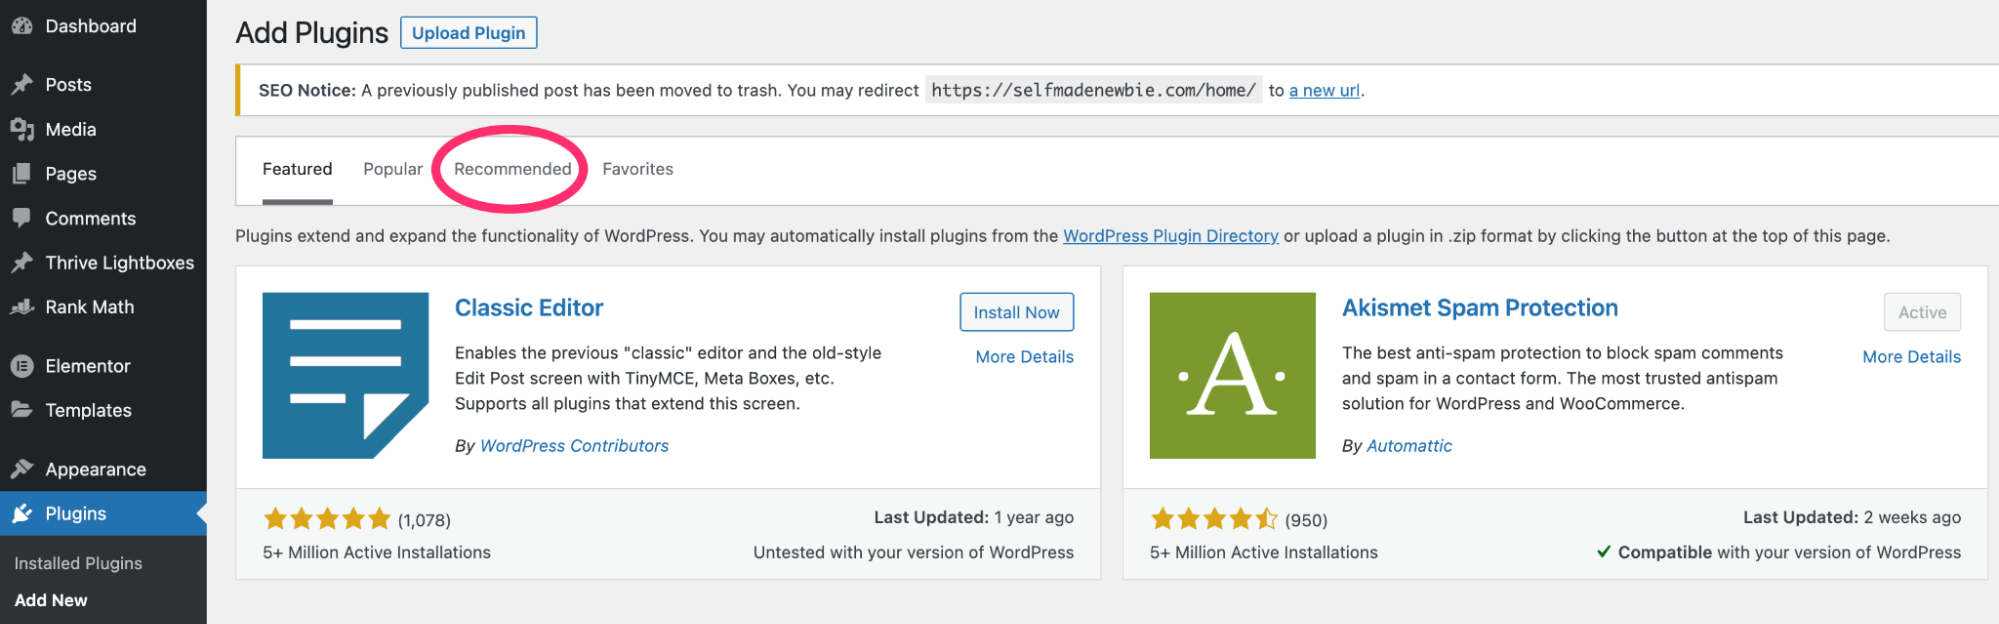The height and width of the screenshot is (624, 1999).
Task: Open Installed Plugins submenu item
Action: (78, 563)
